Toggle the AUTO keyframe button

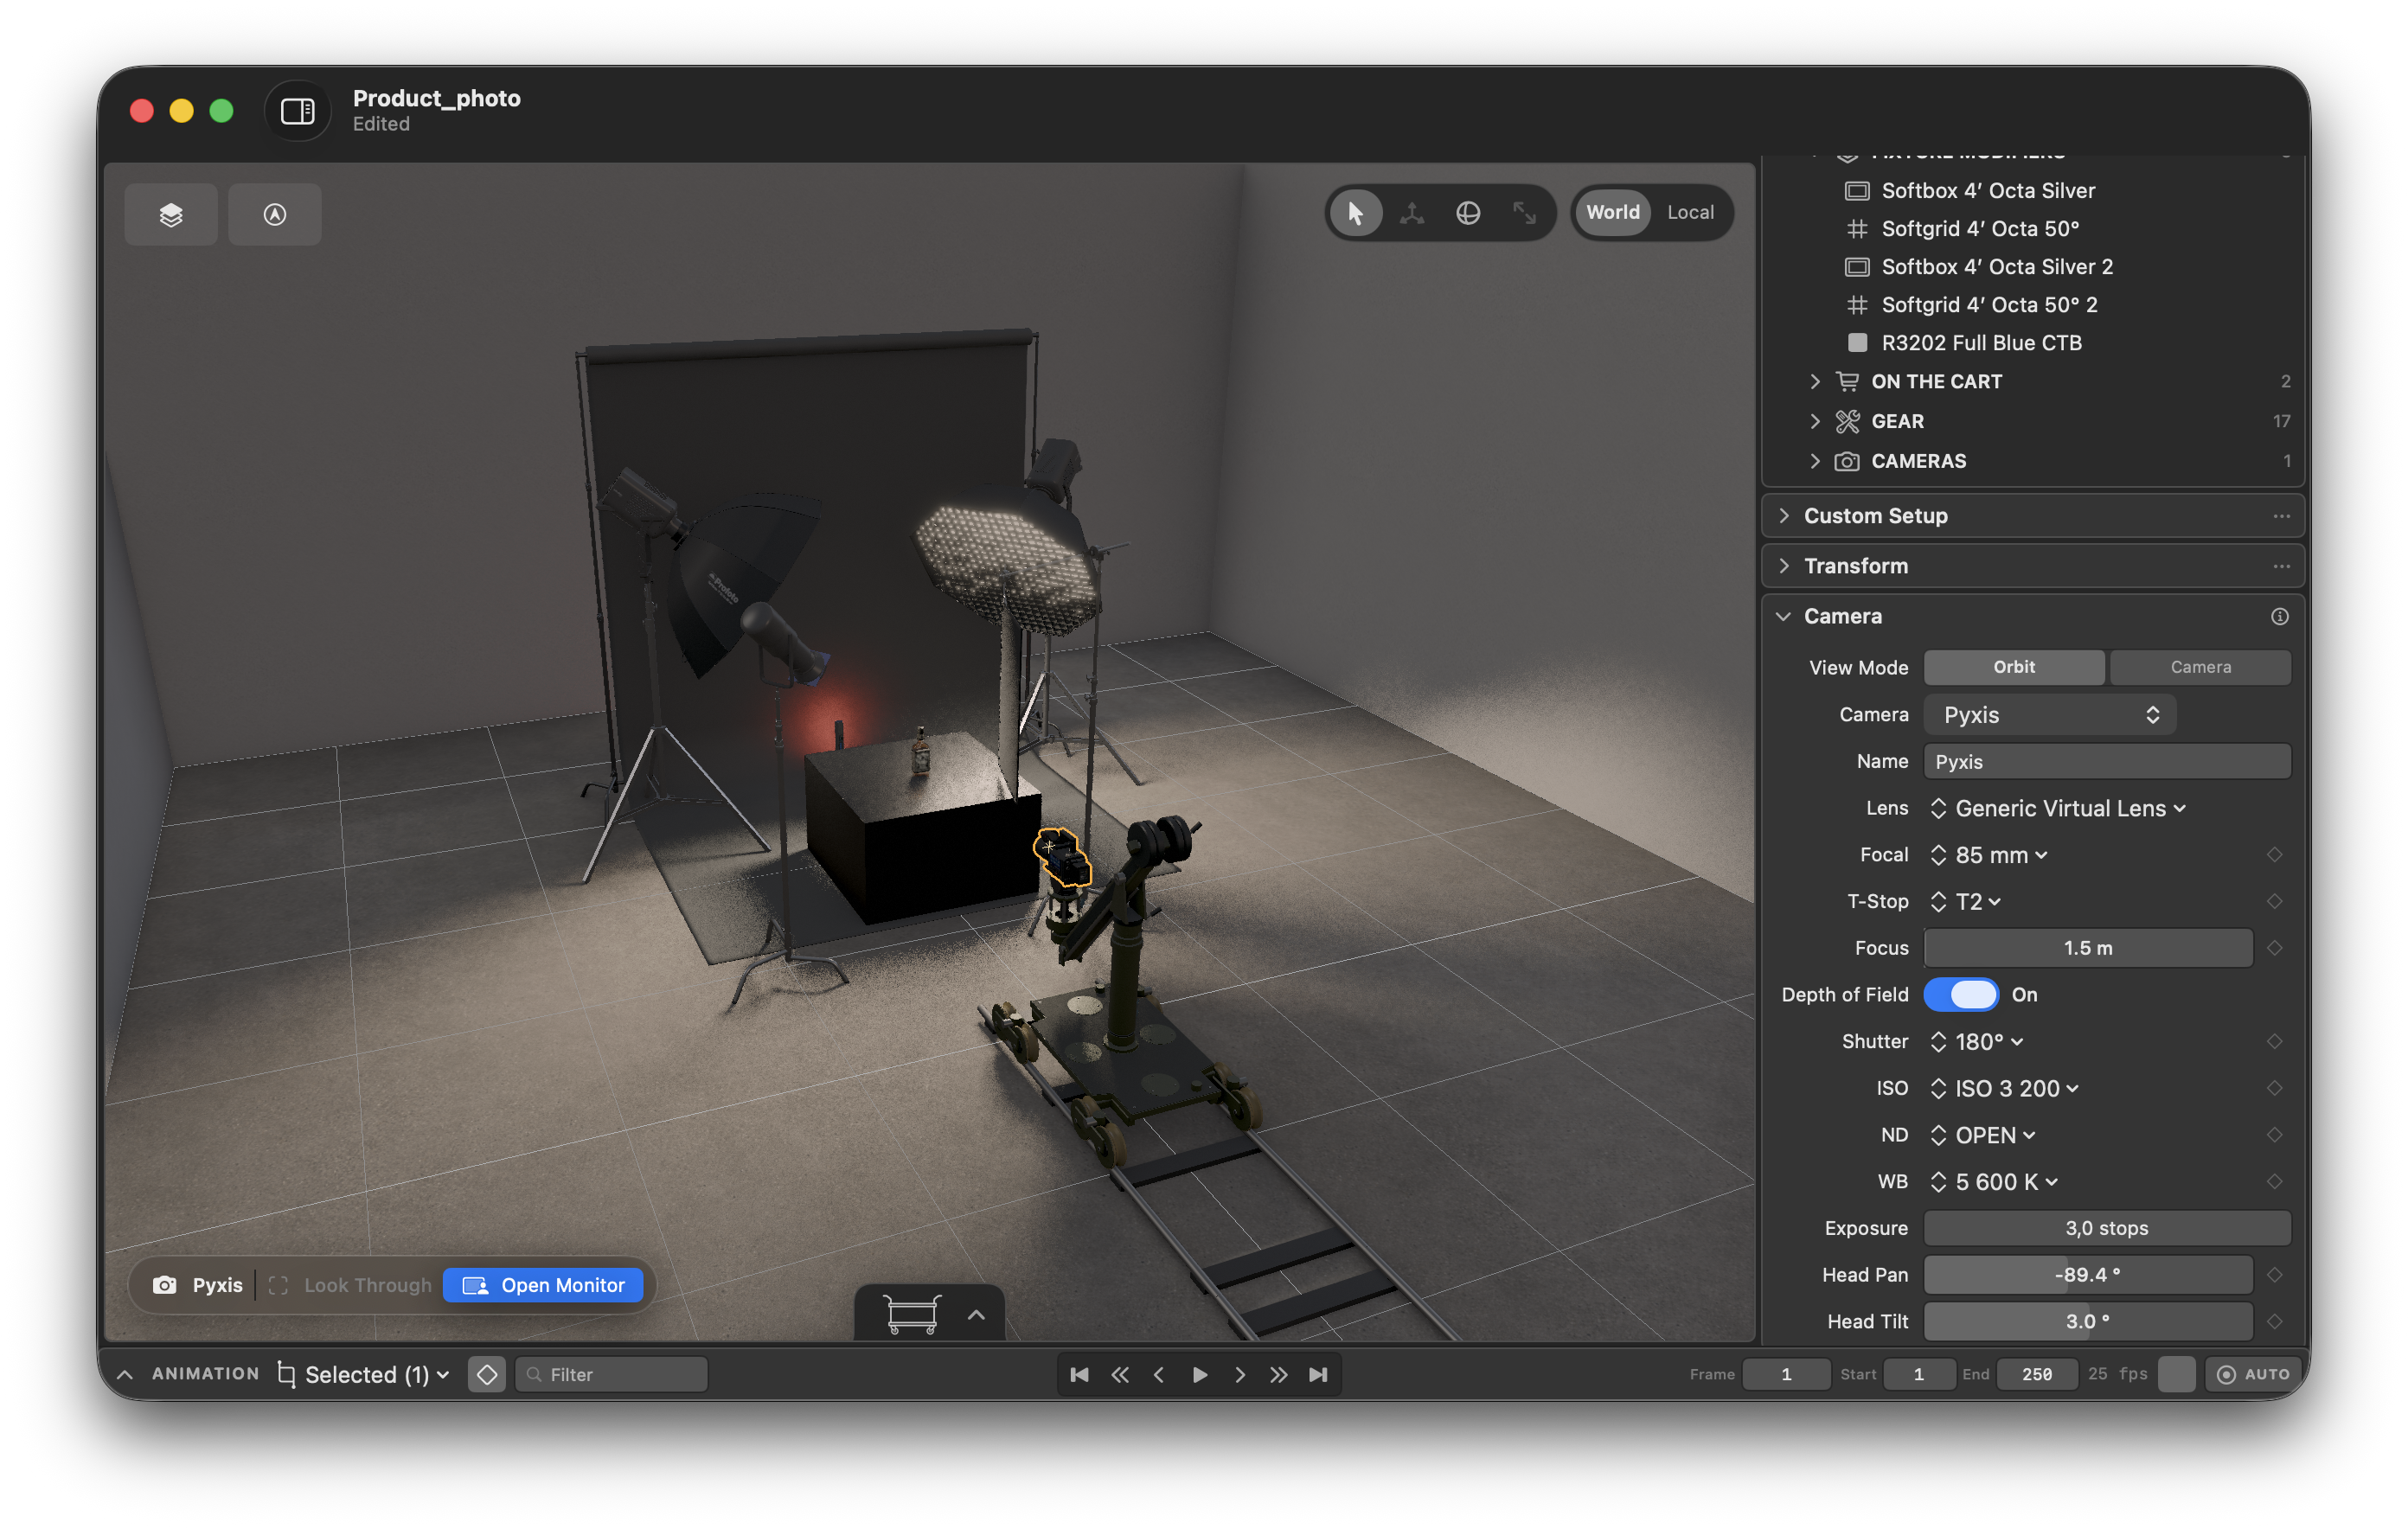[x=2252, y=1374]
